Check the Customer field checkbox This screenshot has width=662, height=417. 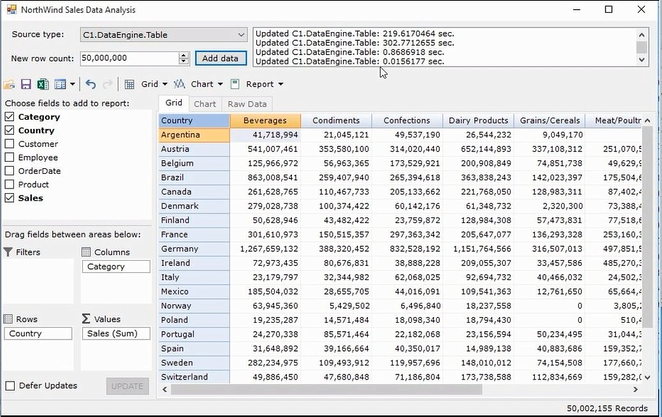9,144
